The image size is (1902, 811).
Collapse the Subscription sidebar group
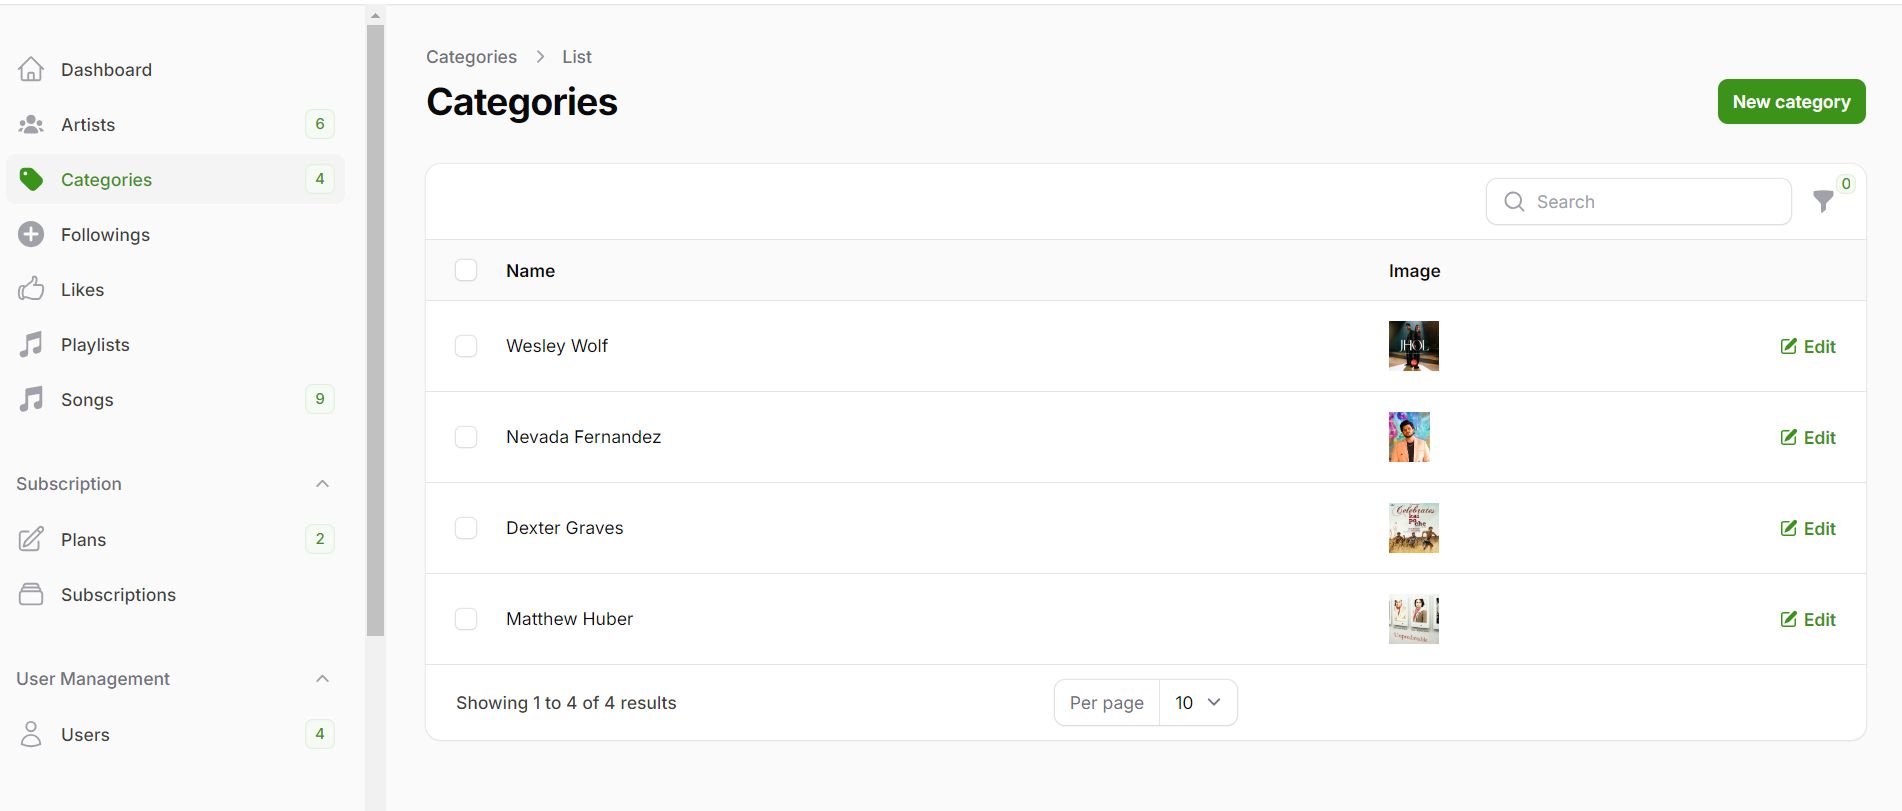pos(322,484)
